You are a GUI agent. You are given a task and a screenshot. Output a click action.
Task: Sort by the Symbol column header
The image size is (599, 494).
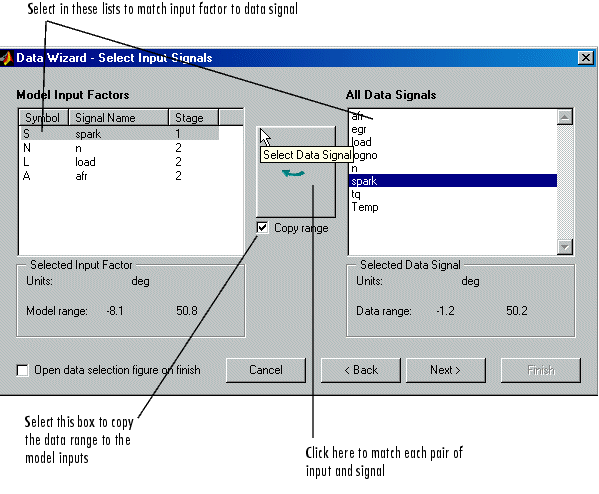(44, 118)
